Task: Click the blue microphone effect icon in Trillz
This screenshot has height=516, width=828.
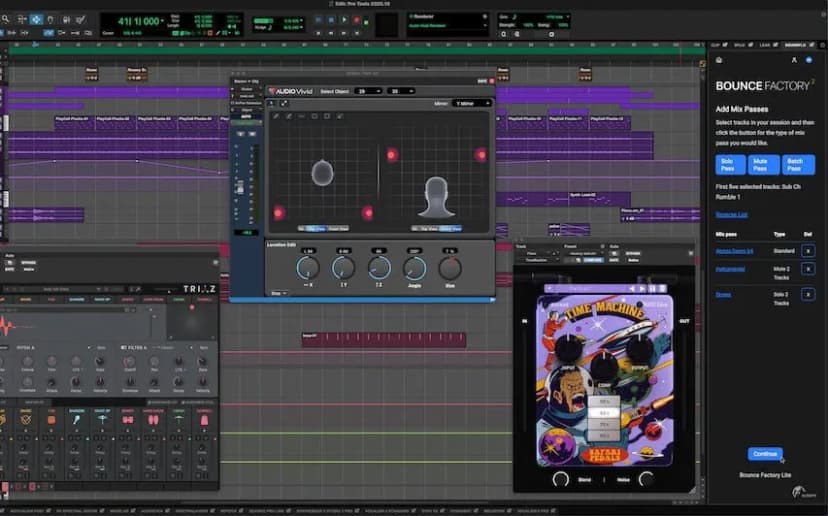Action: (x=77, y=420)
